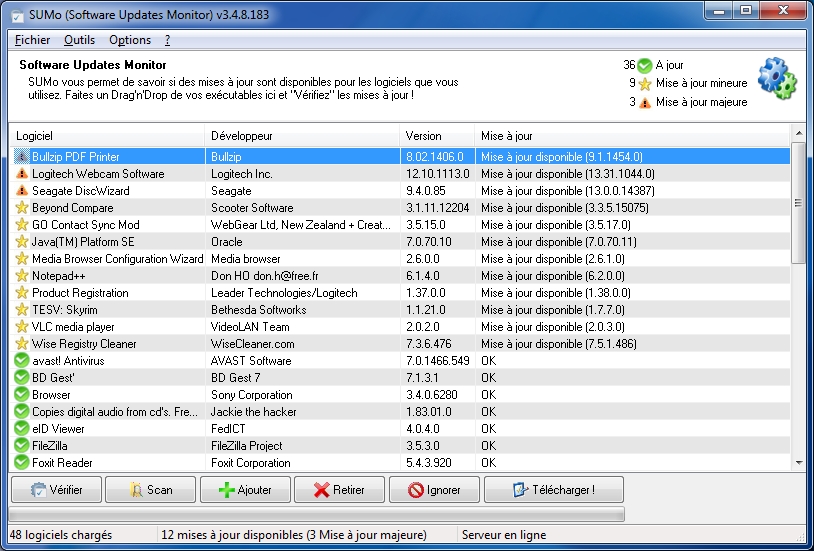Click the green check icon beside BD Gest'
This screenshot has width=814, height=551.
tap(21, 378)
